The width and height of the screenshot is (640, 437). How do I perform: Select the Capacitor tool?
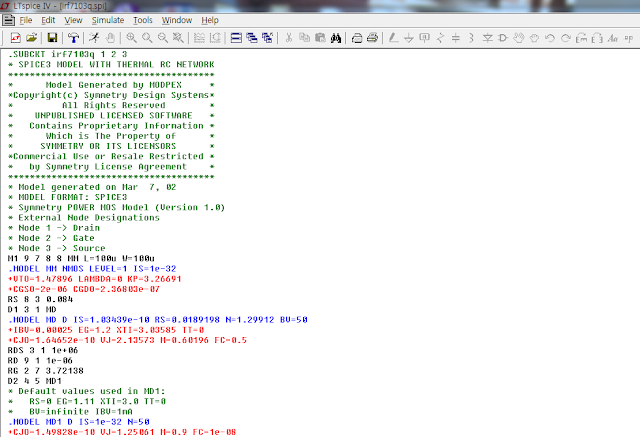coord(456,38)
